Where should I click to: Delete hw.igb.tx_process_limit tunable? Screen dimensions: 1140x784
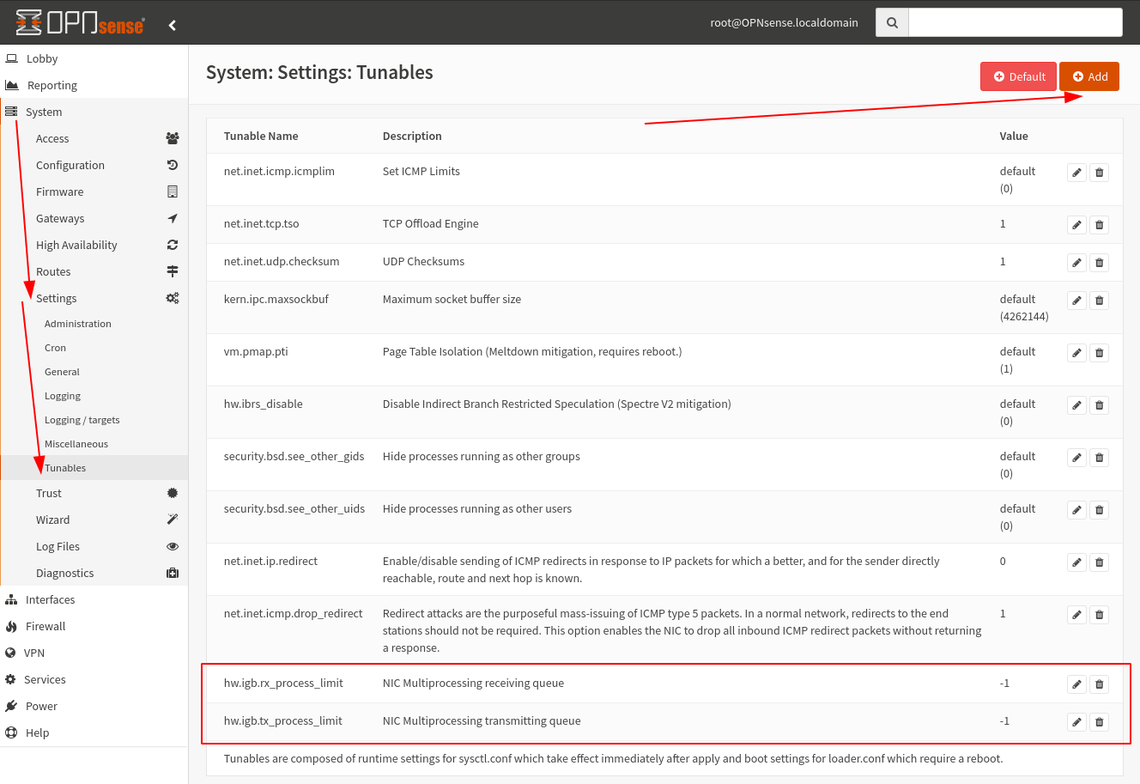pyautogui.click(x=1099, y=722)
